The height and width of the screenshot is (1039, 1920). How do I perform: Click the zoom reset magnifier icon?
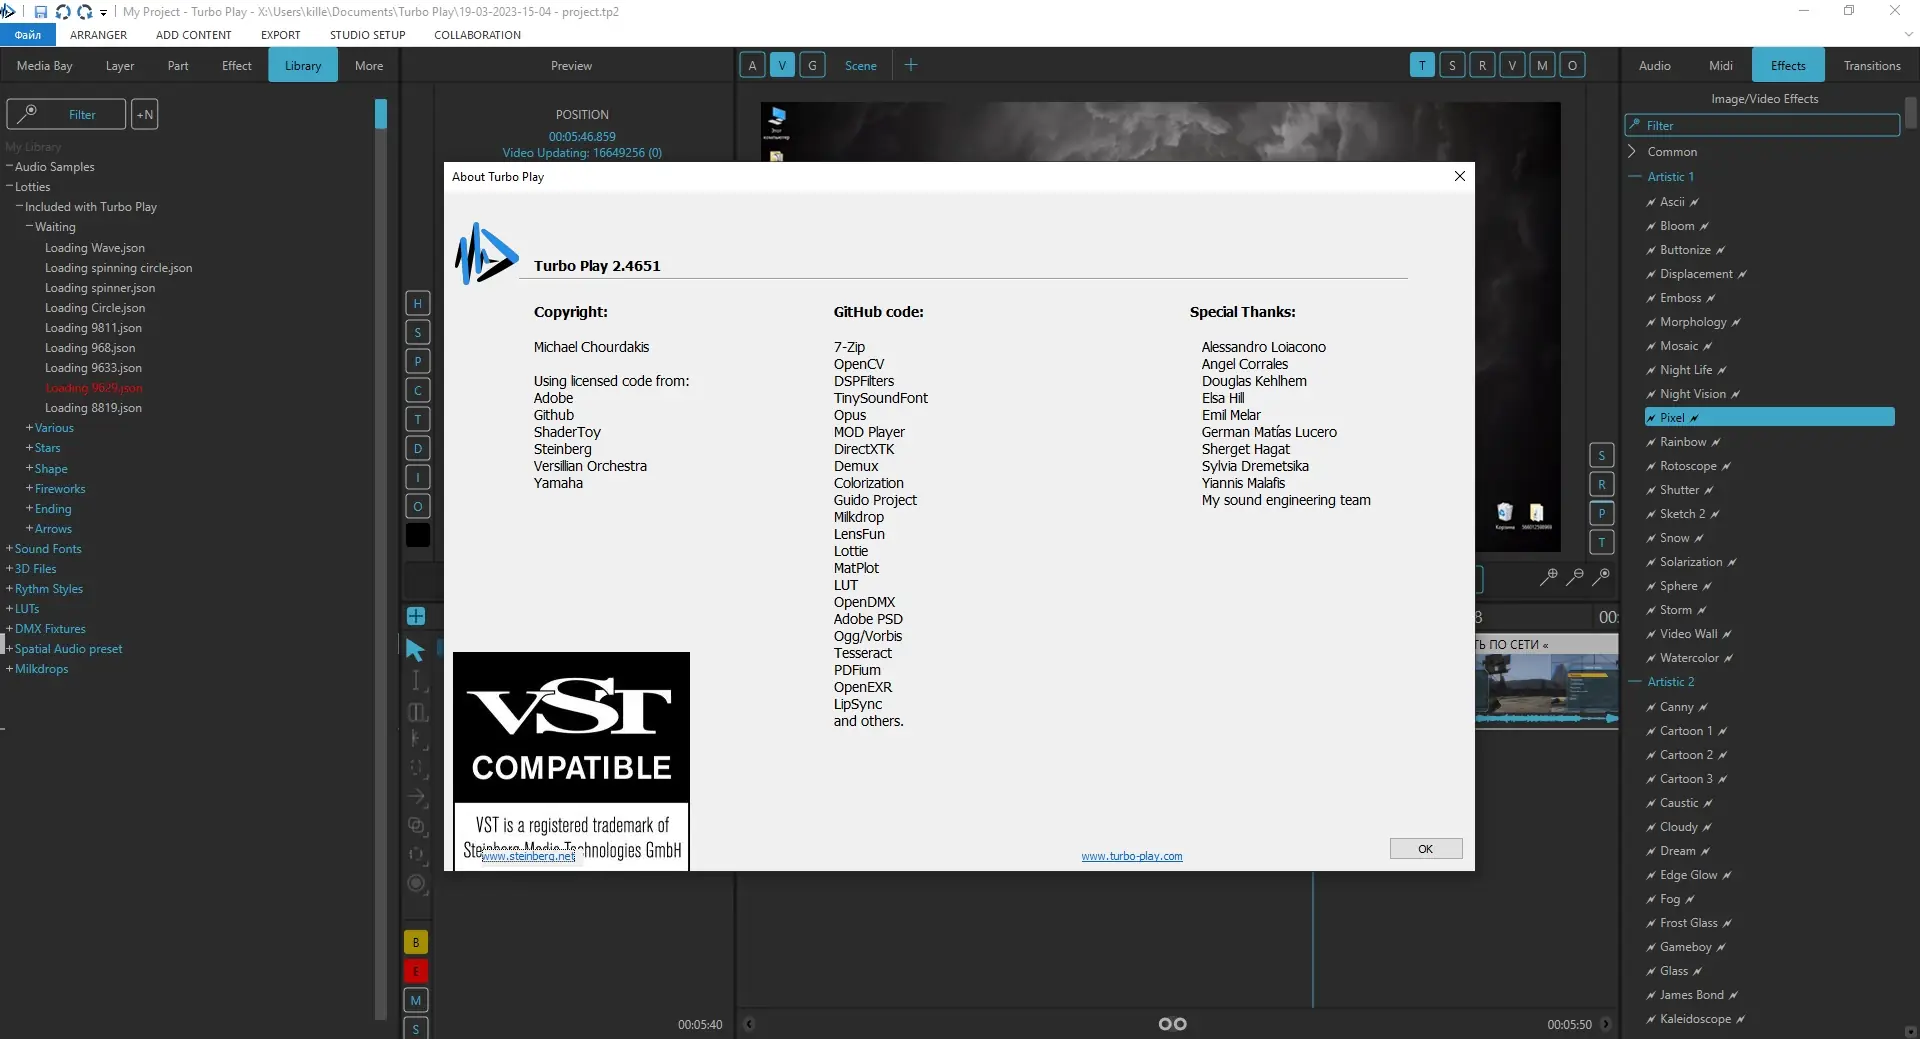click(x=1600, y=577)
